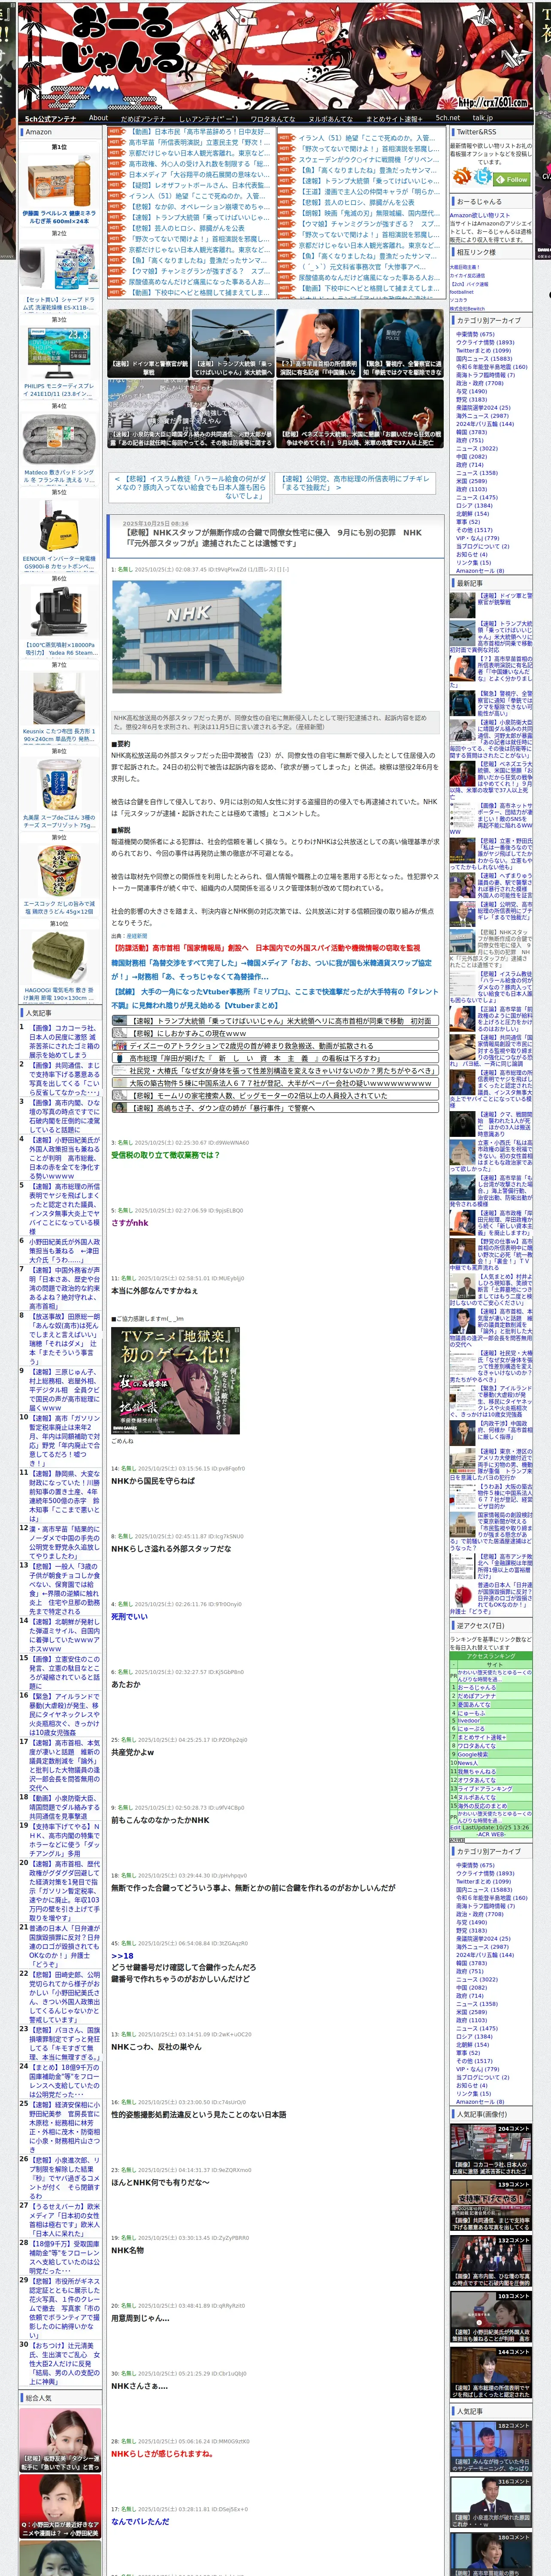The height and width of the screenshot is (2576, 551).
Task: Open top thumbnail with the Trump helicopter photo
Action: click(x=232, y=343)
